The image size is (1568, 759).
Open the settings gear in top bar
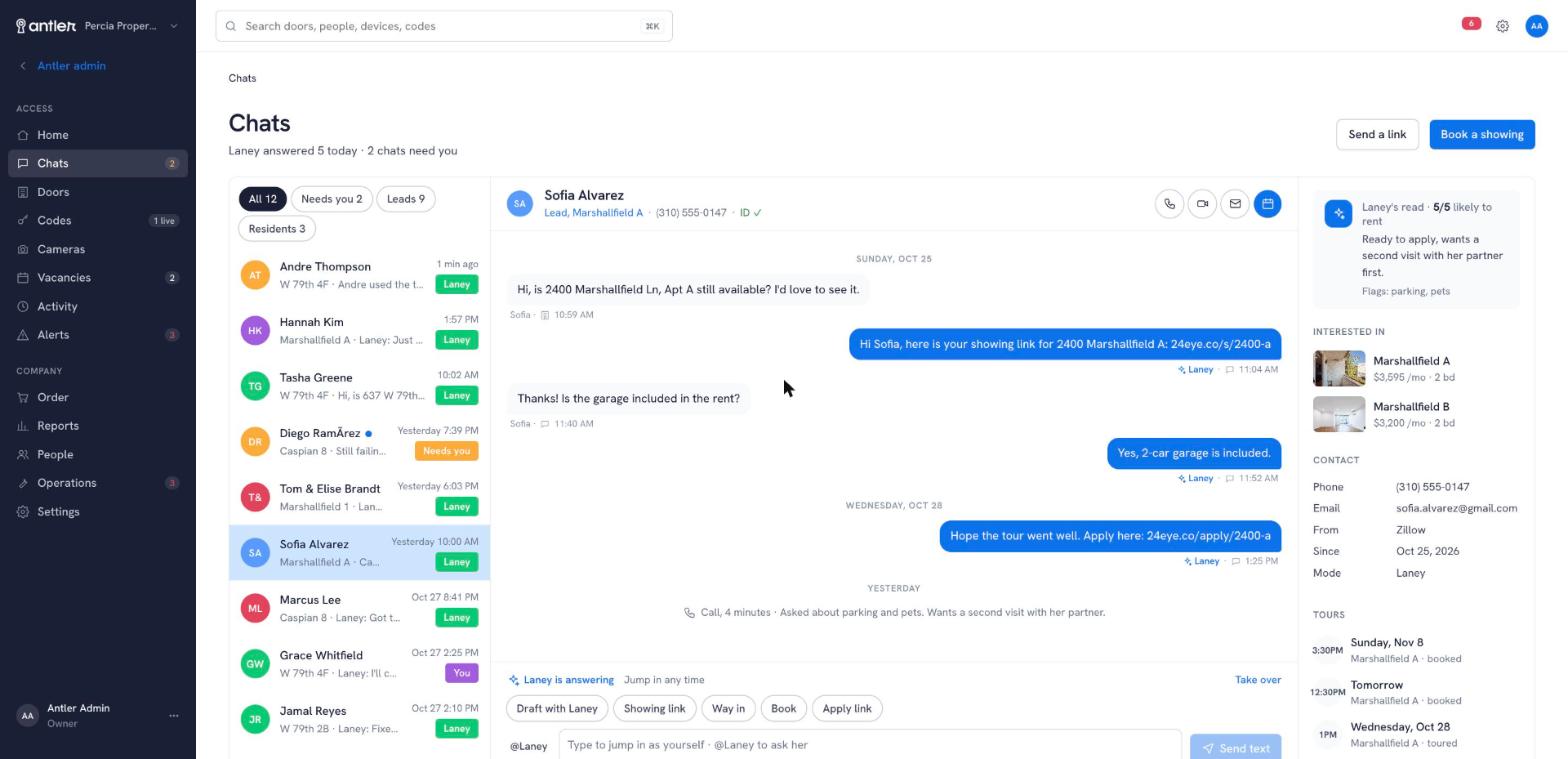1502,26
